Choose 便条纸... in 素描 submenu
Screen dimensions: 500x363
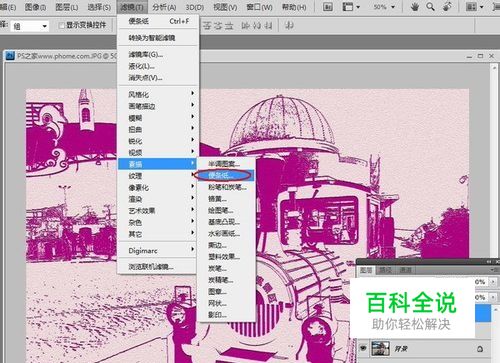(x=226, y=175)
